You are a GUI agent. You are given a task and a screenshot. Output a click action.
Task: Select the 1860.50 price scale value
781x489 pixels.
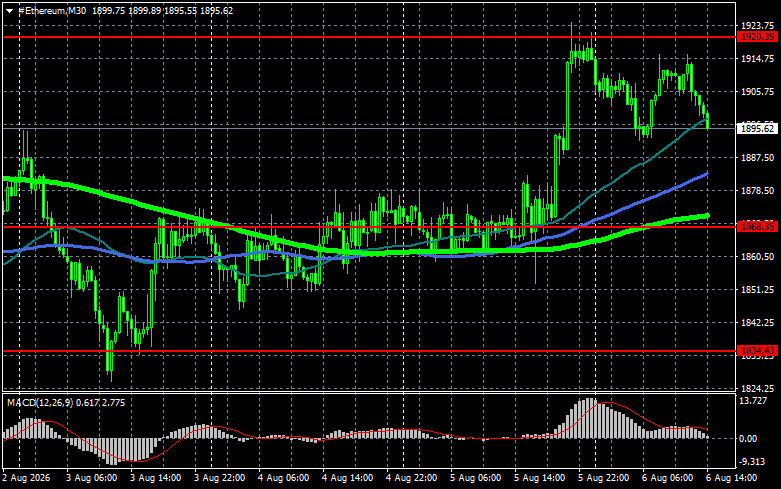(x=757, y=256)
